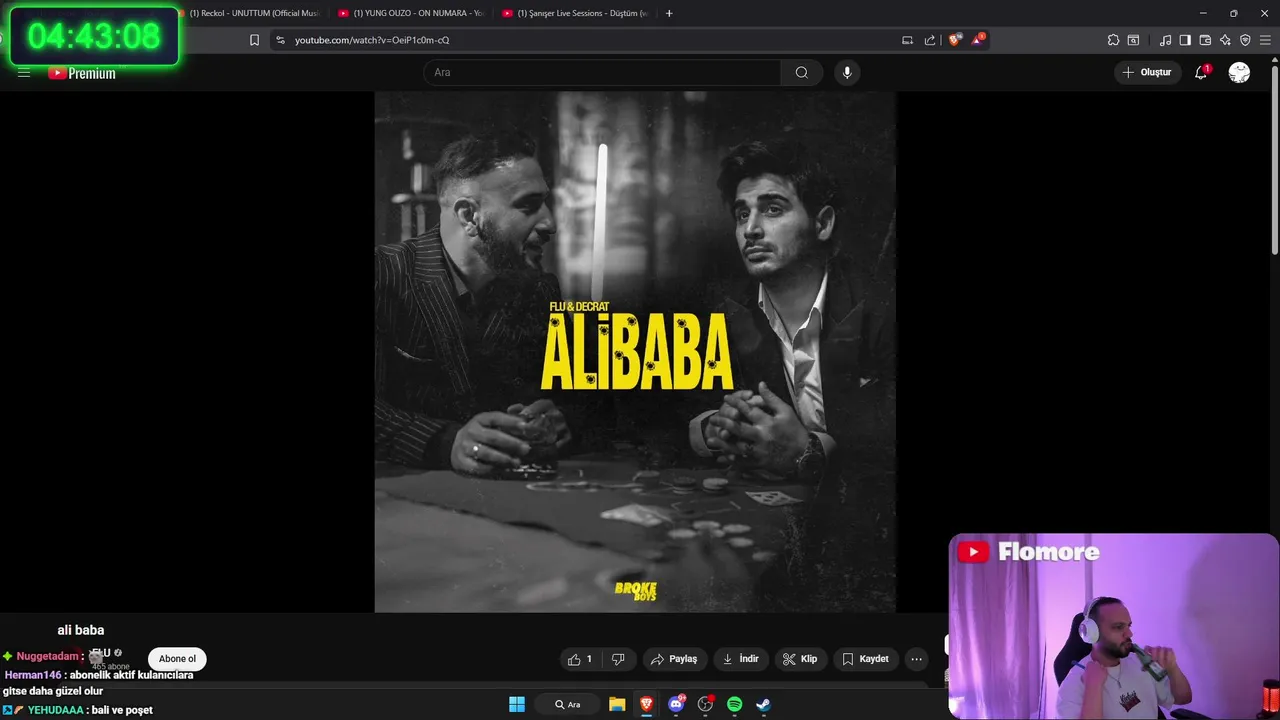Switch to YUNG OUZO - ON NUMARA tab
Screen dimensions: 1280x720
click(x=410, y=13)
